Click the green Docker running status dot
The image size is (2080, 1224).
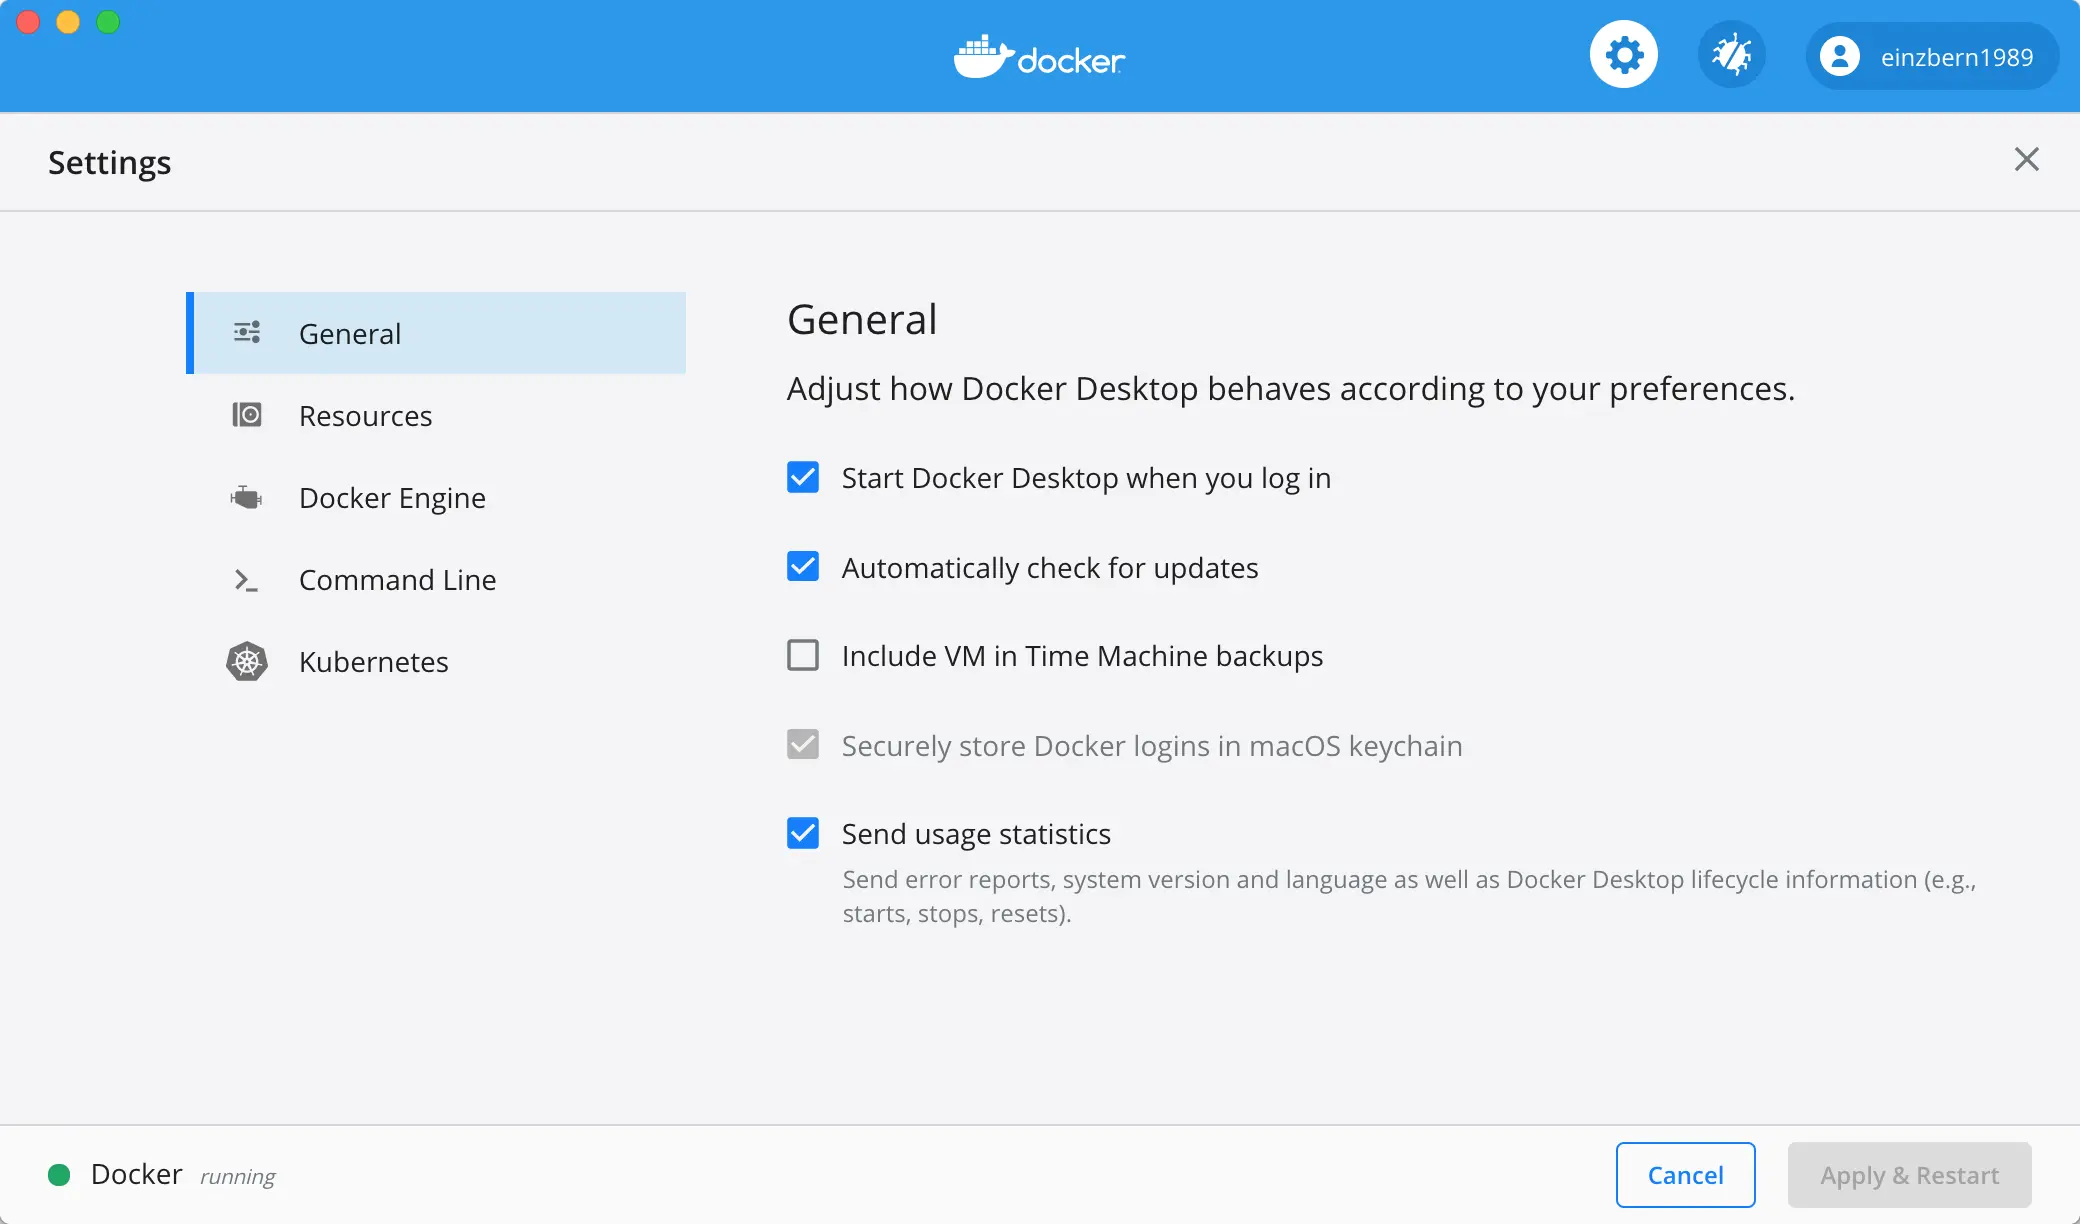pyautogui.click(x=59, y=1175)
